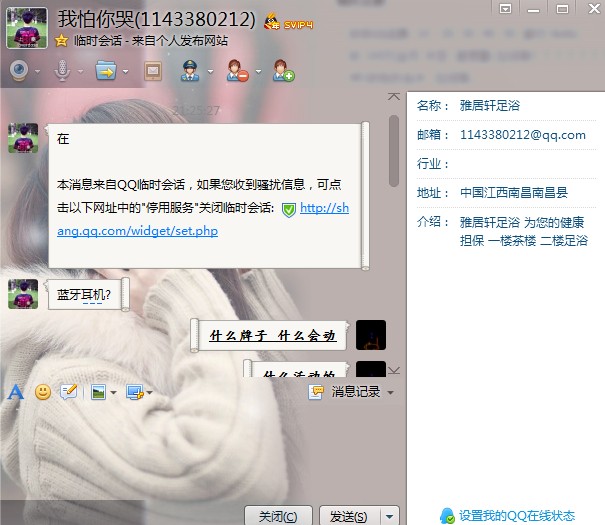
Task: Click the note with pencil icon
Action: [x=69, y=392]
